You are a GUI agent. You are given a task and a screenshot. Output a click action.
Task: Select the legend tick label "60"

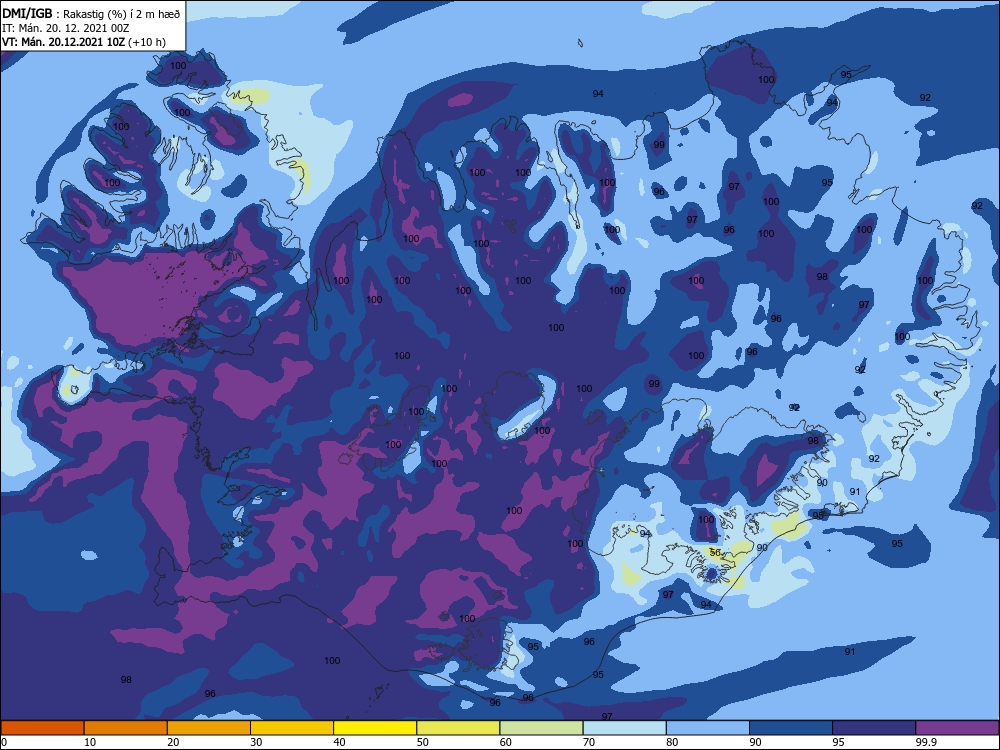click(506, 742)
